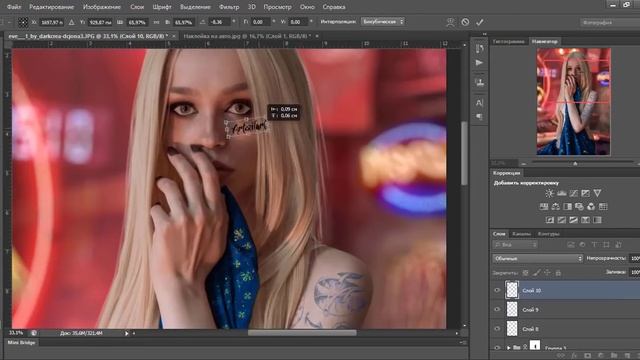Open the blend mode dropdown Обычные
Screen dimensions: 640x360
pos(538,258)
